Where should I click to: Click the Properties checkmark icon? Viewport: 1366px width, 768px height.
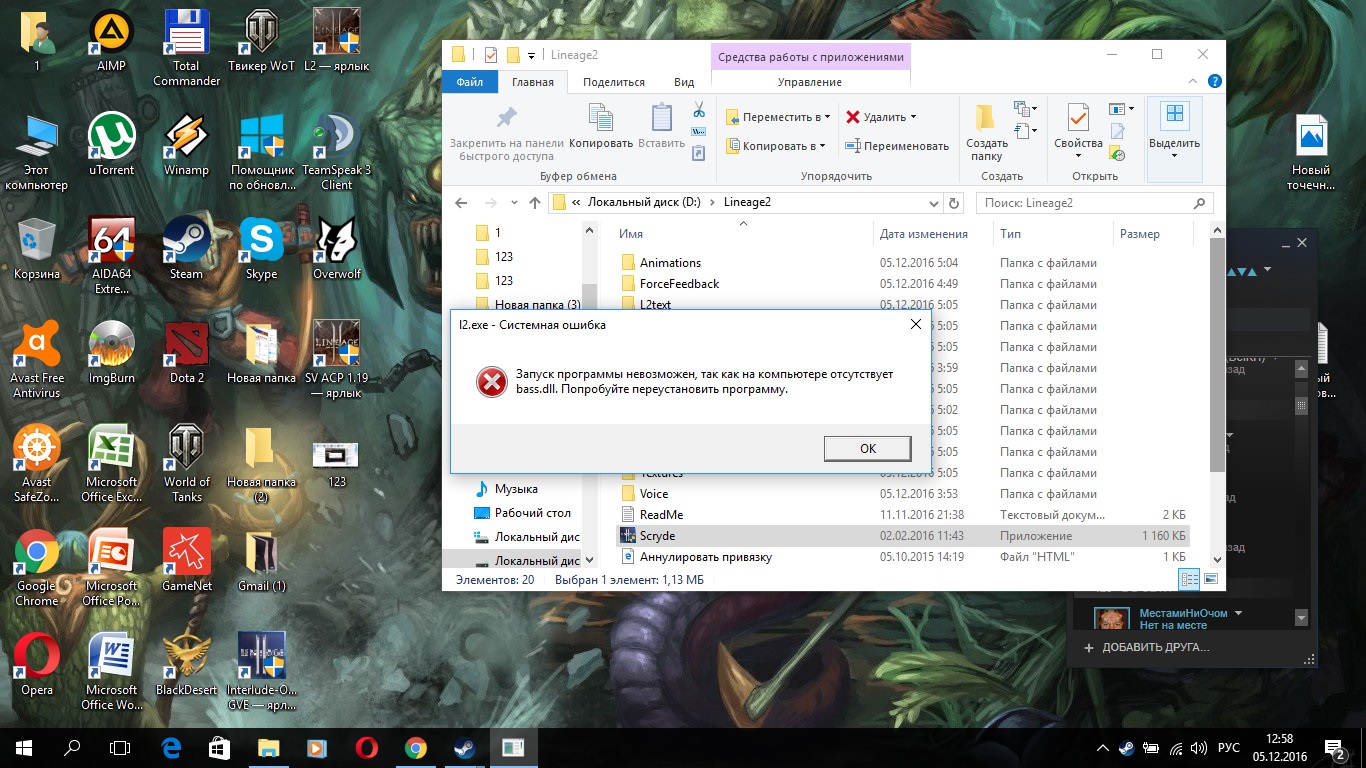(1077, 119)
